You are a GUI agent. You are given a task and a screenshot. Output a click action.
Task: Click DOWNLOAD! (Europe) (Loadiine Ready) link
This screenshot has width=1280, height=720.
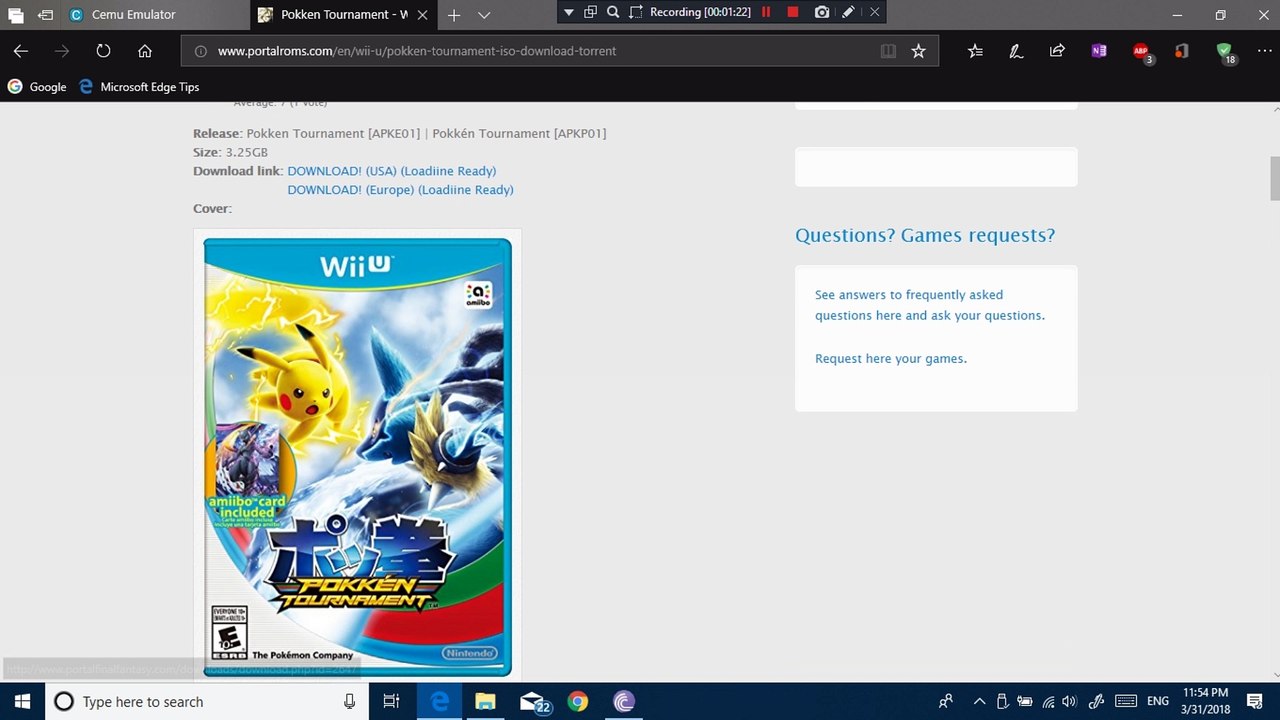click(x=400, y=190)
